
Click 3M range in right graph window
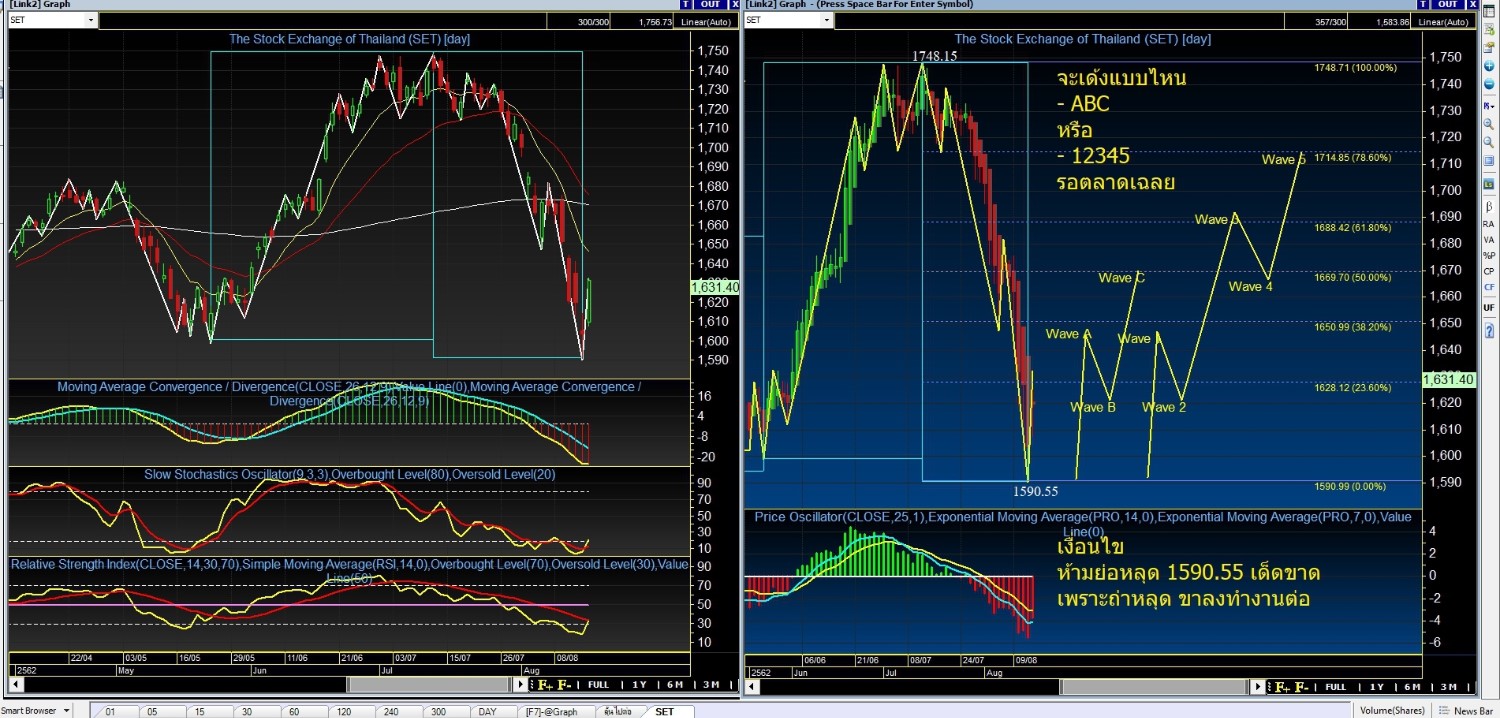point(1449,687)
